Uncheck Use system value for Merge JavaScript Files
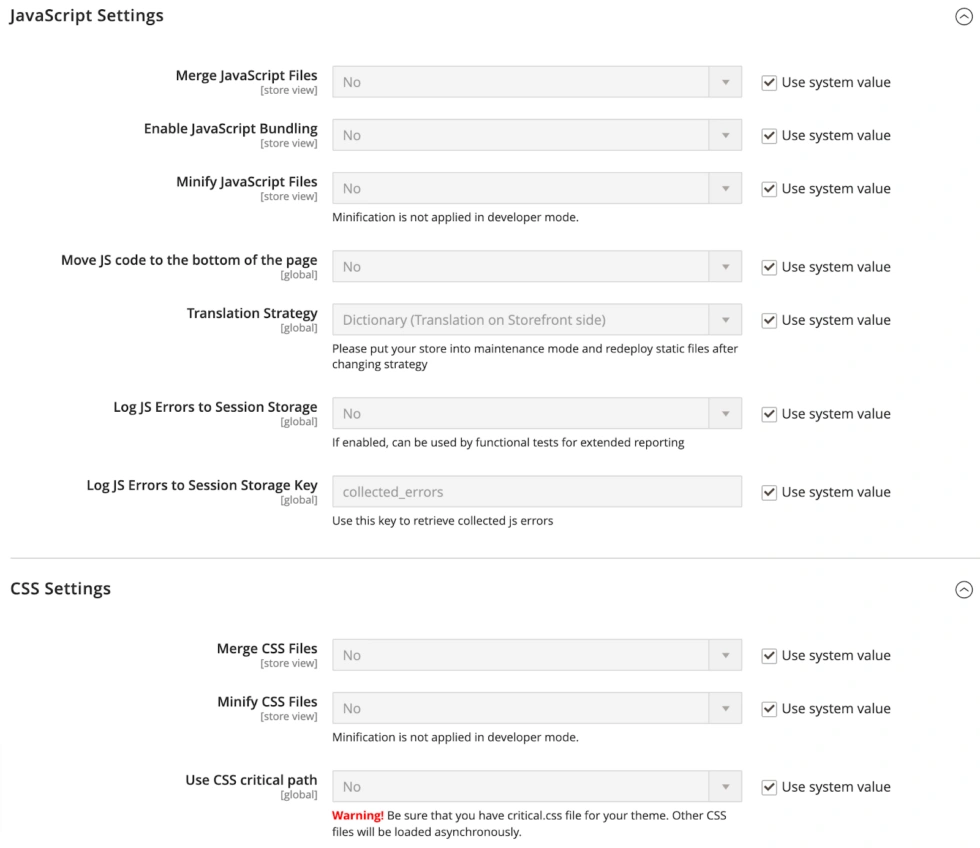 (x=769, y=82)
